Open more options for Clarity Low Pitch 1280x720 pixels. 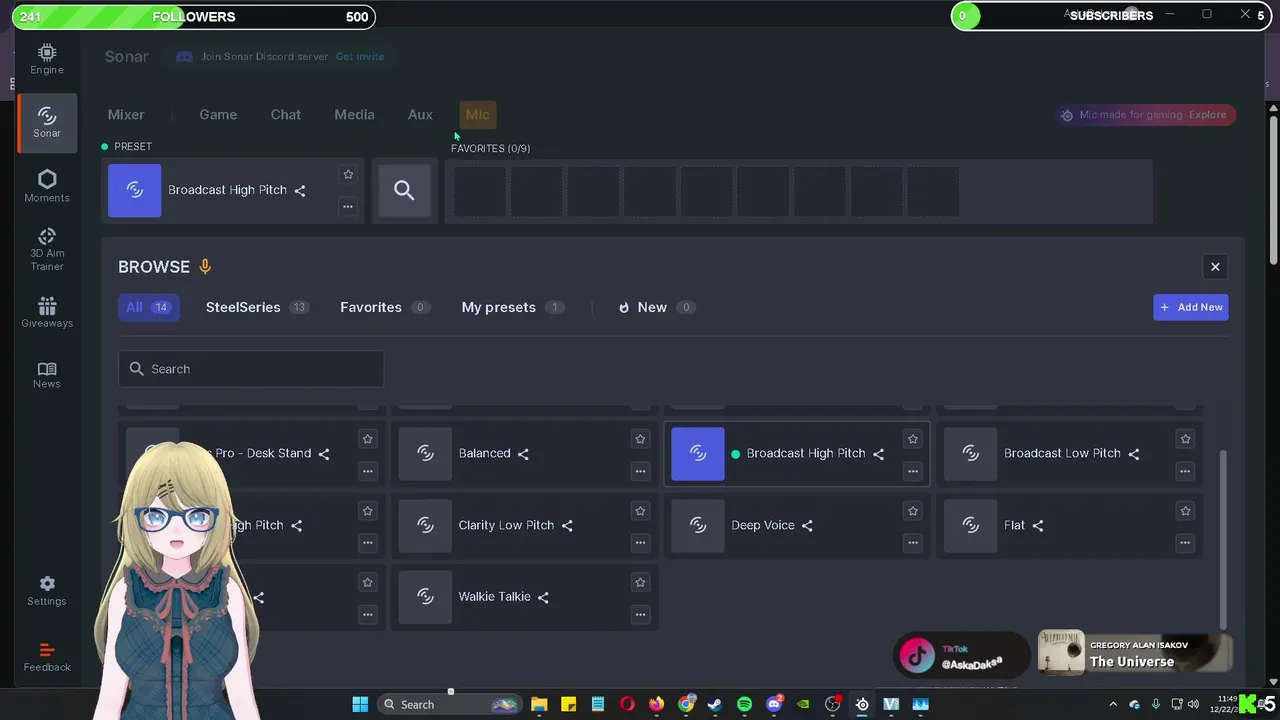pyautogui.click(x=640, y=543)
